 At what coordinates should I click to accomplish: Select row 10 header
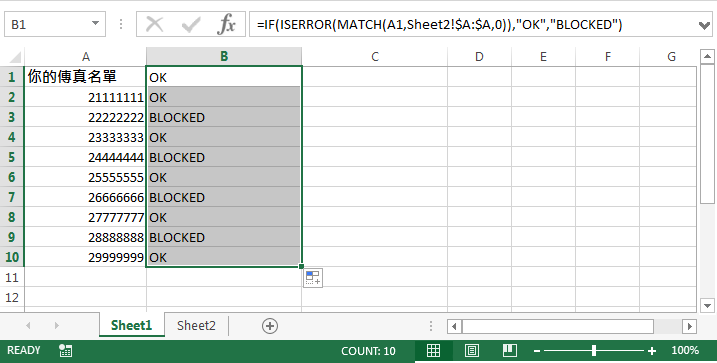click(12, 257)
